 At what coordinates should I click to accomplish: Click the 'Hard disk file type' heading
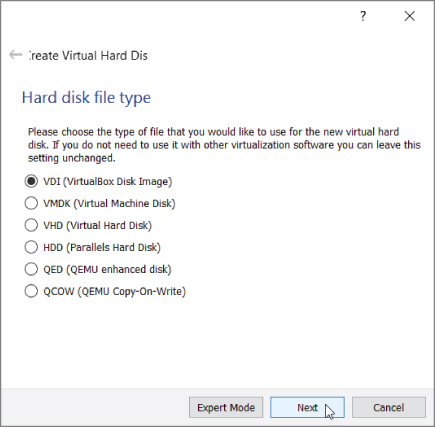(86, 98)
